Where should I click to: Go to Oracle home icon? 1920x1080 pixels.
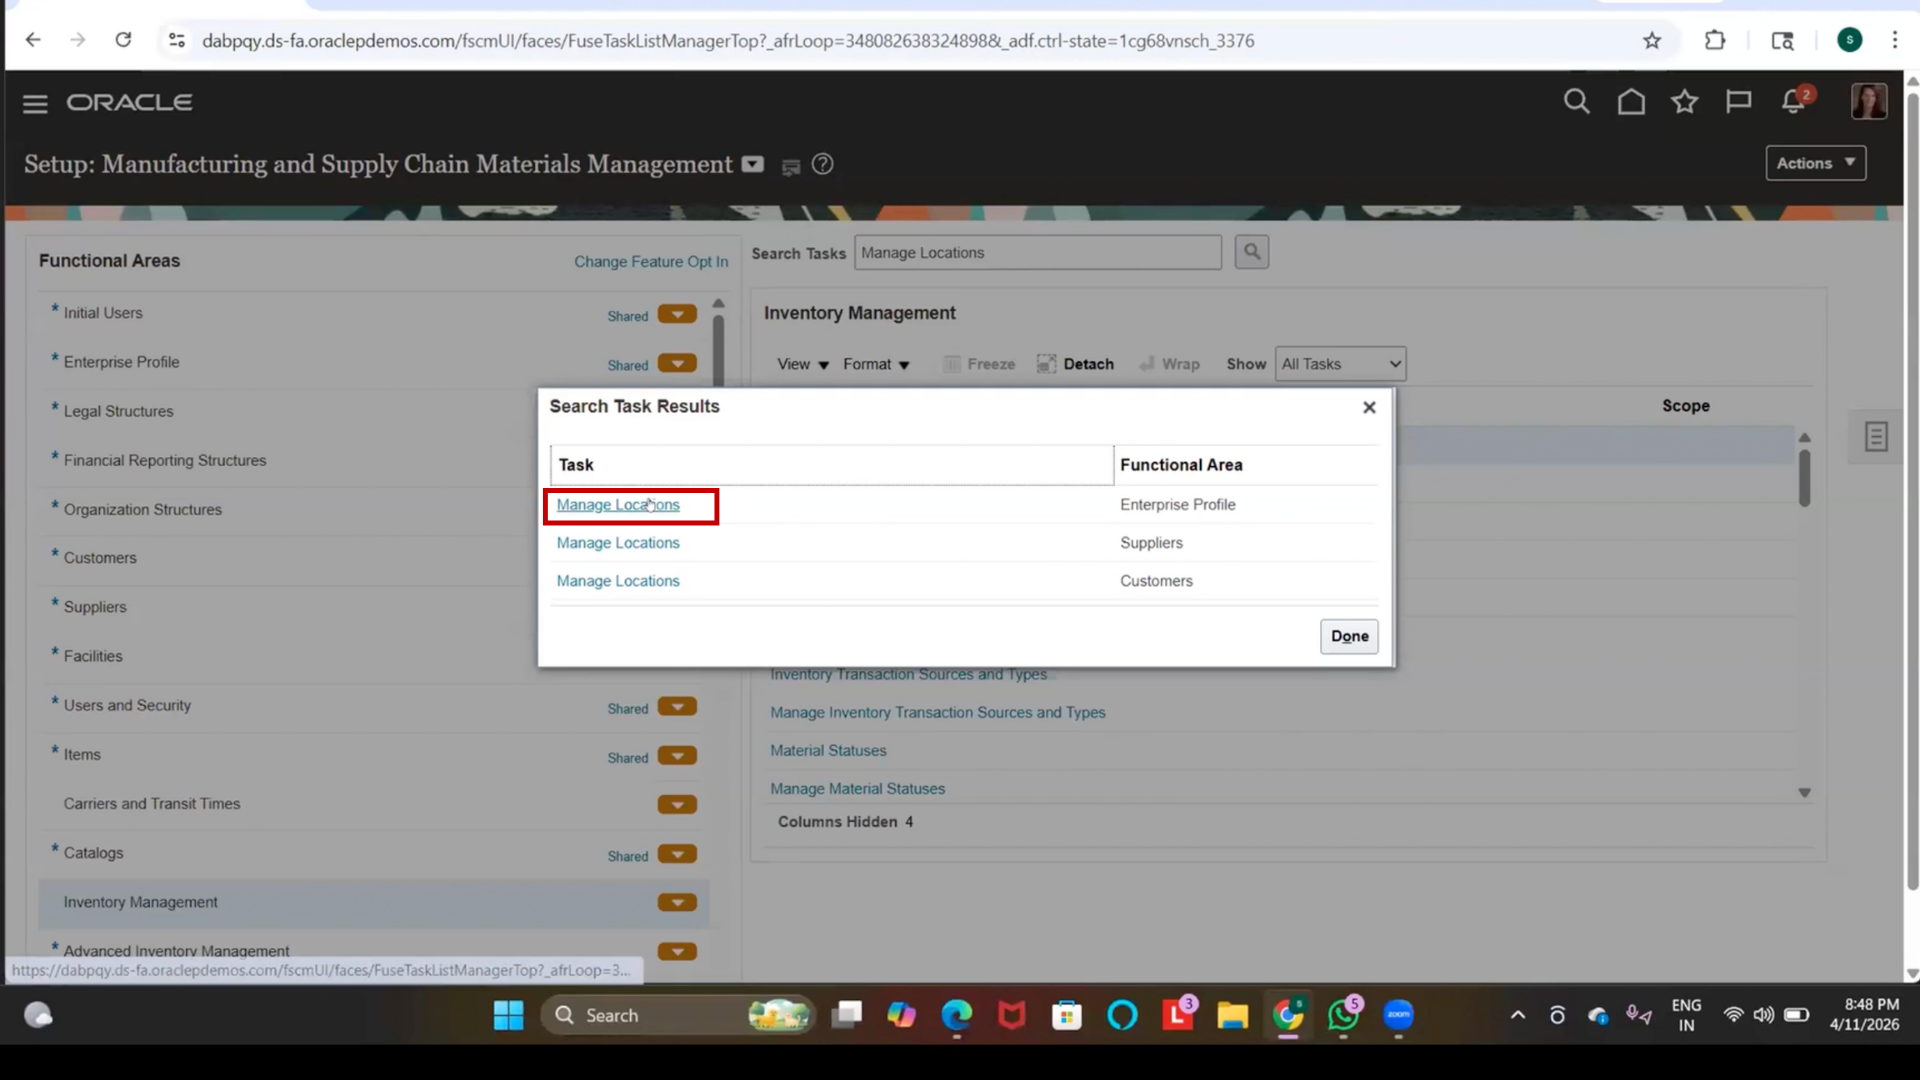pos(1631,101)
